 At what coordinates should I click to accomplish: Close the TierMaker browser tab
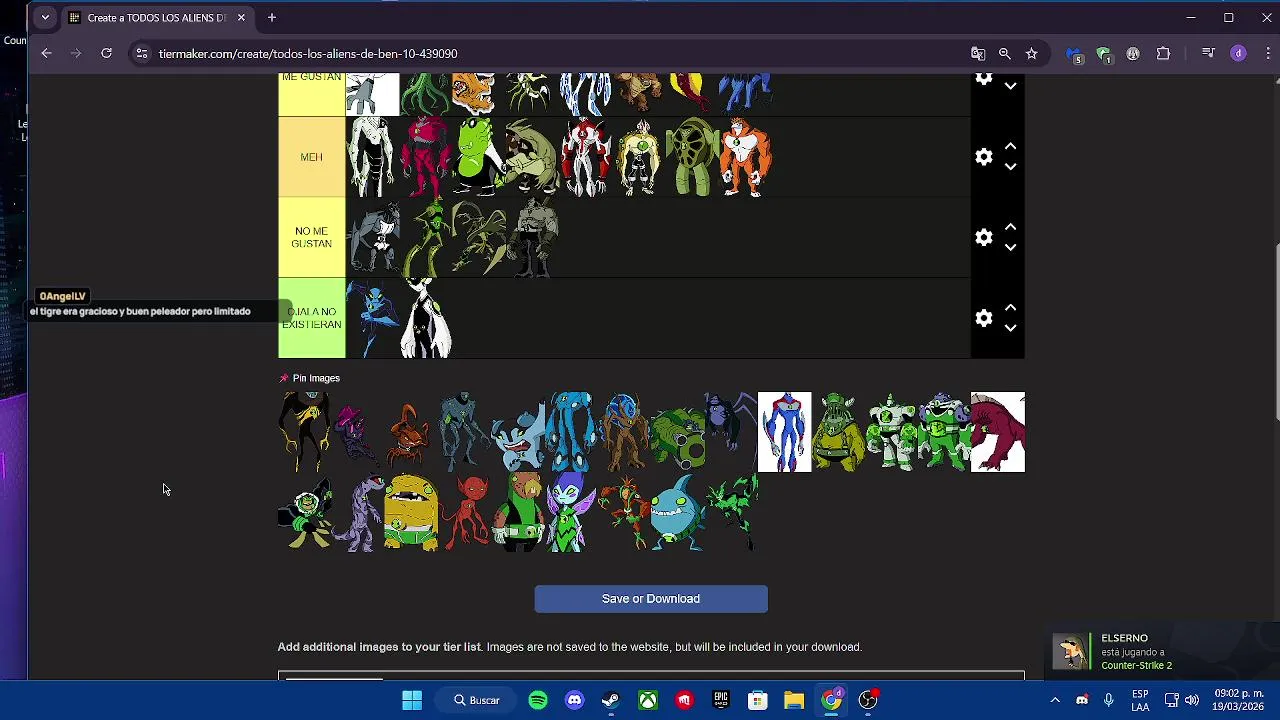coord(241,17)
